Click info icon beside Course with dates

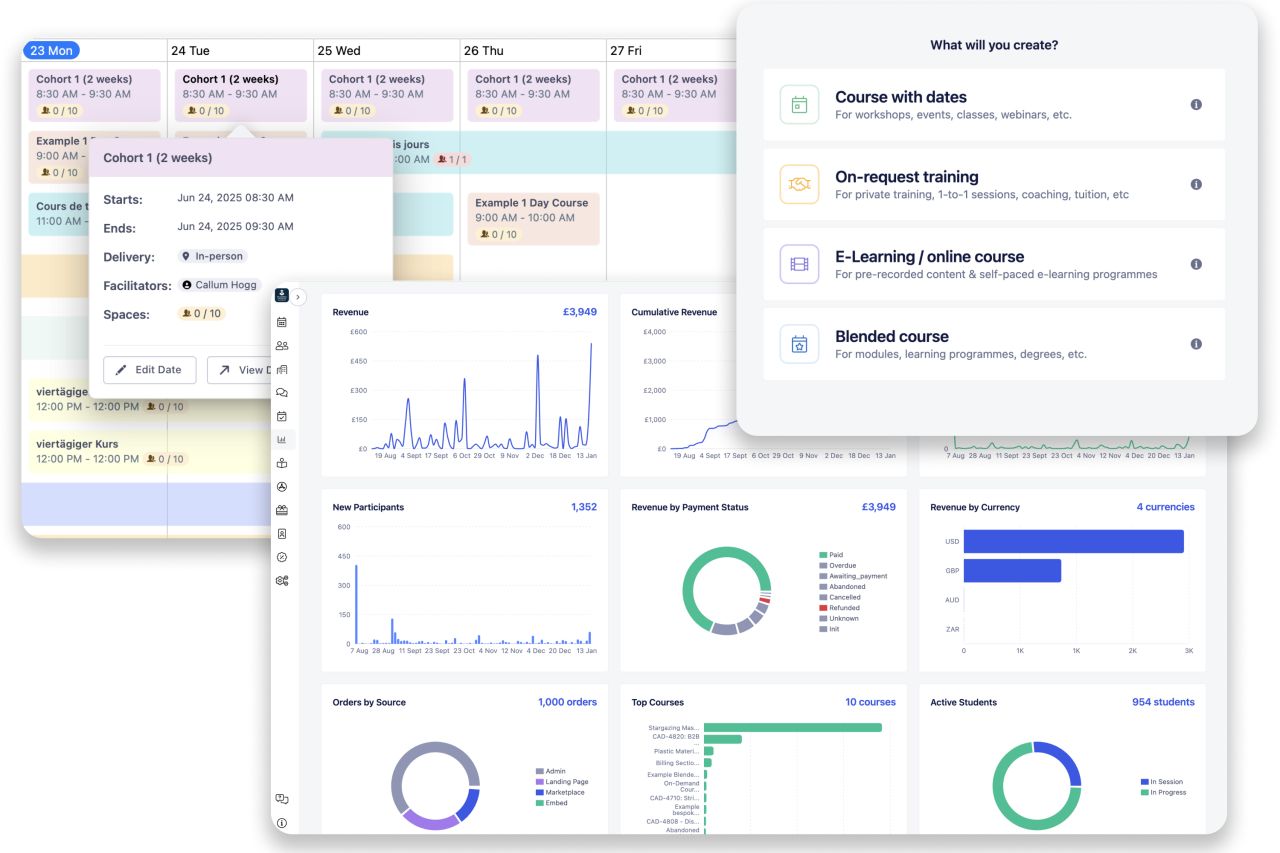(1196, 104)
